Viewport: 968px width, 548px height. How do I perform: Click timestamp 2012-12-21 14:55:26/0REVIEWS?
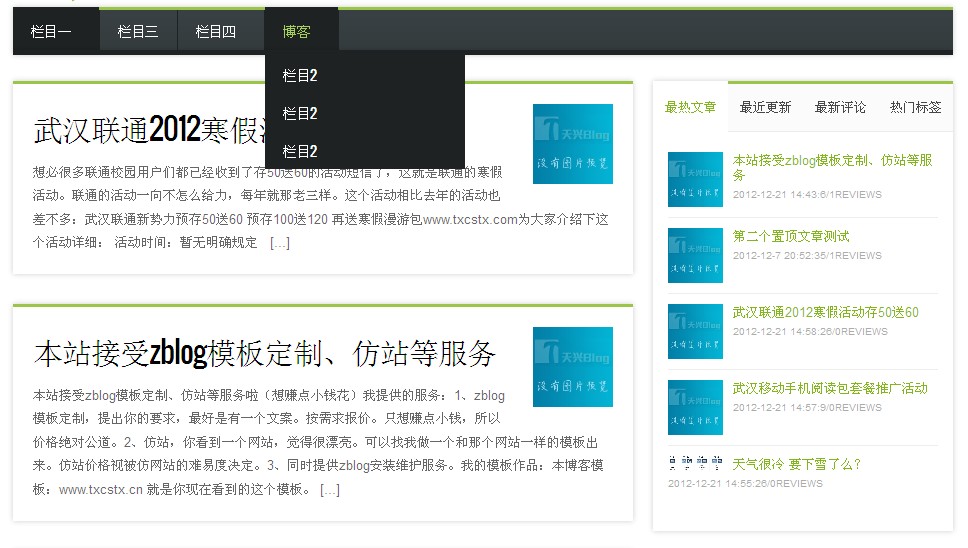point(745,483)
